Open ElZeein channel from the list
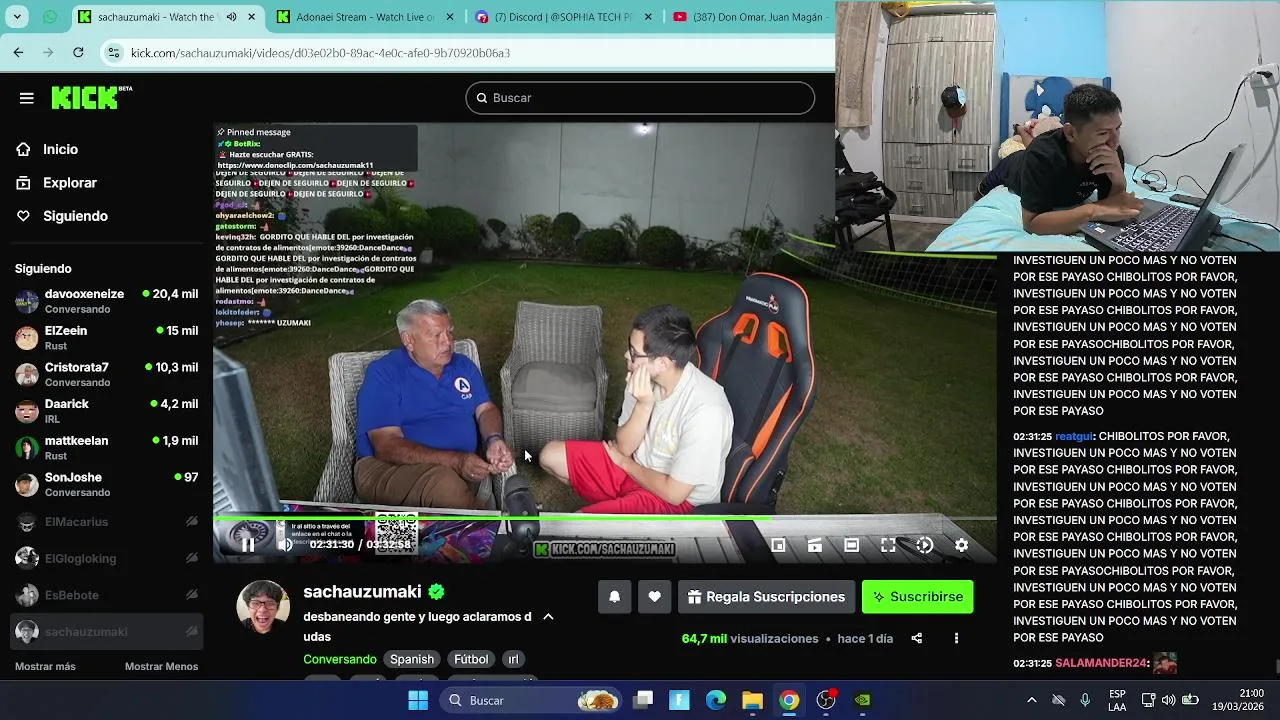The width and height of the screenshot is (1280, 720). pyautogui.click(x=107, y=338)
